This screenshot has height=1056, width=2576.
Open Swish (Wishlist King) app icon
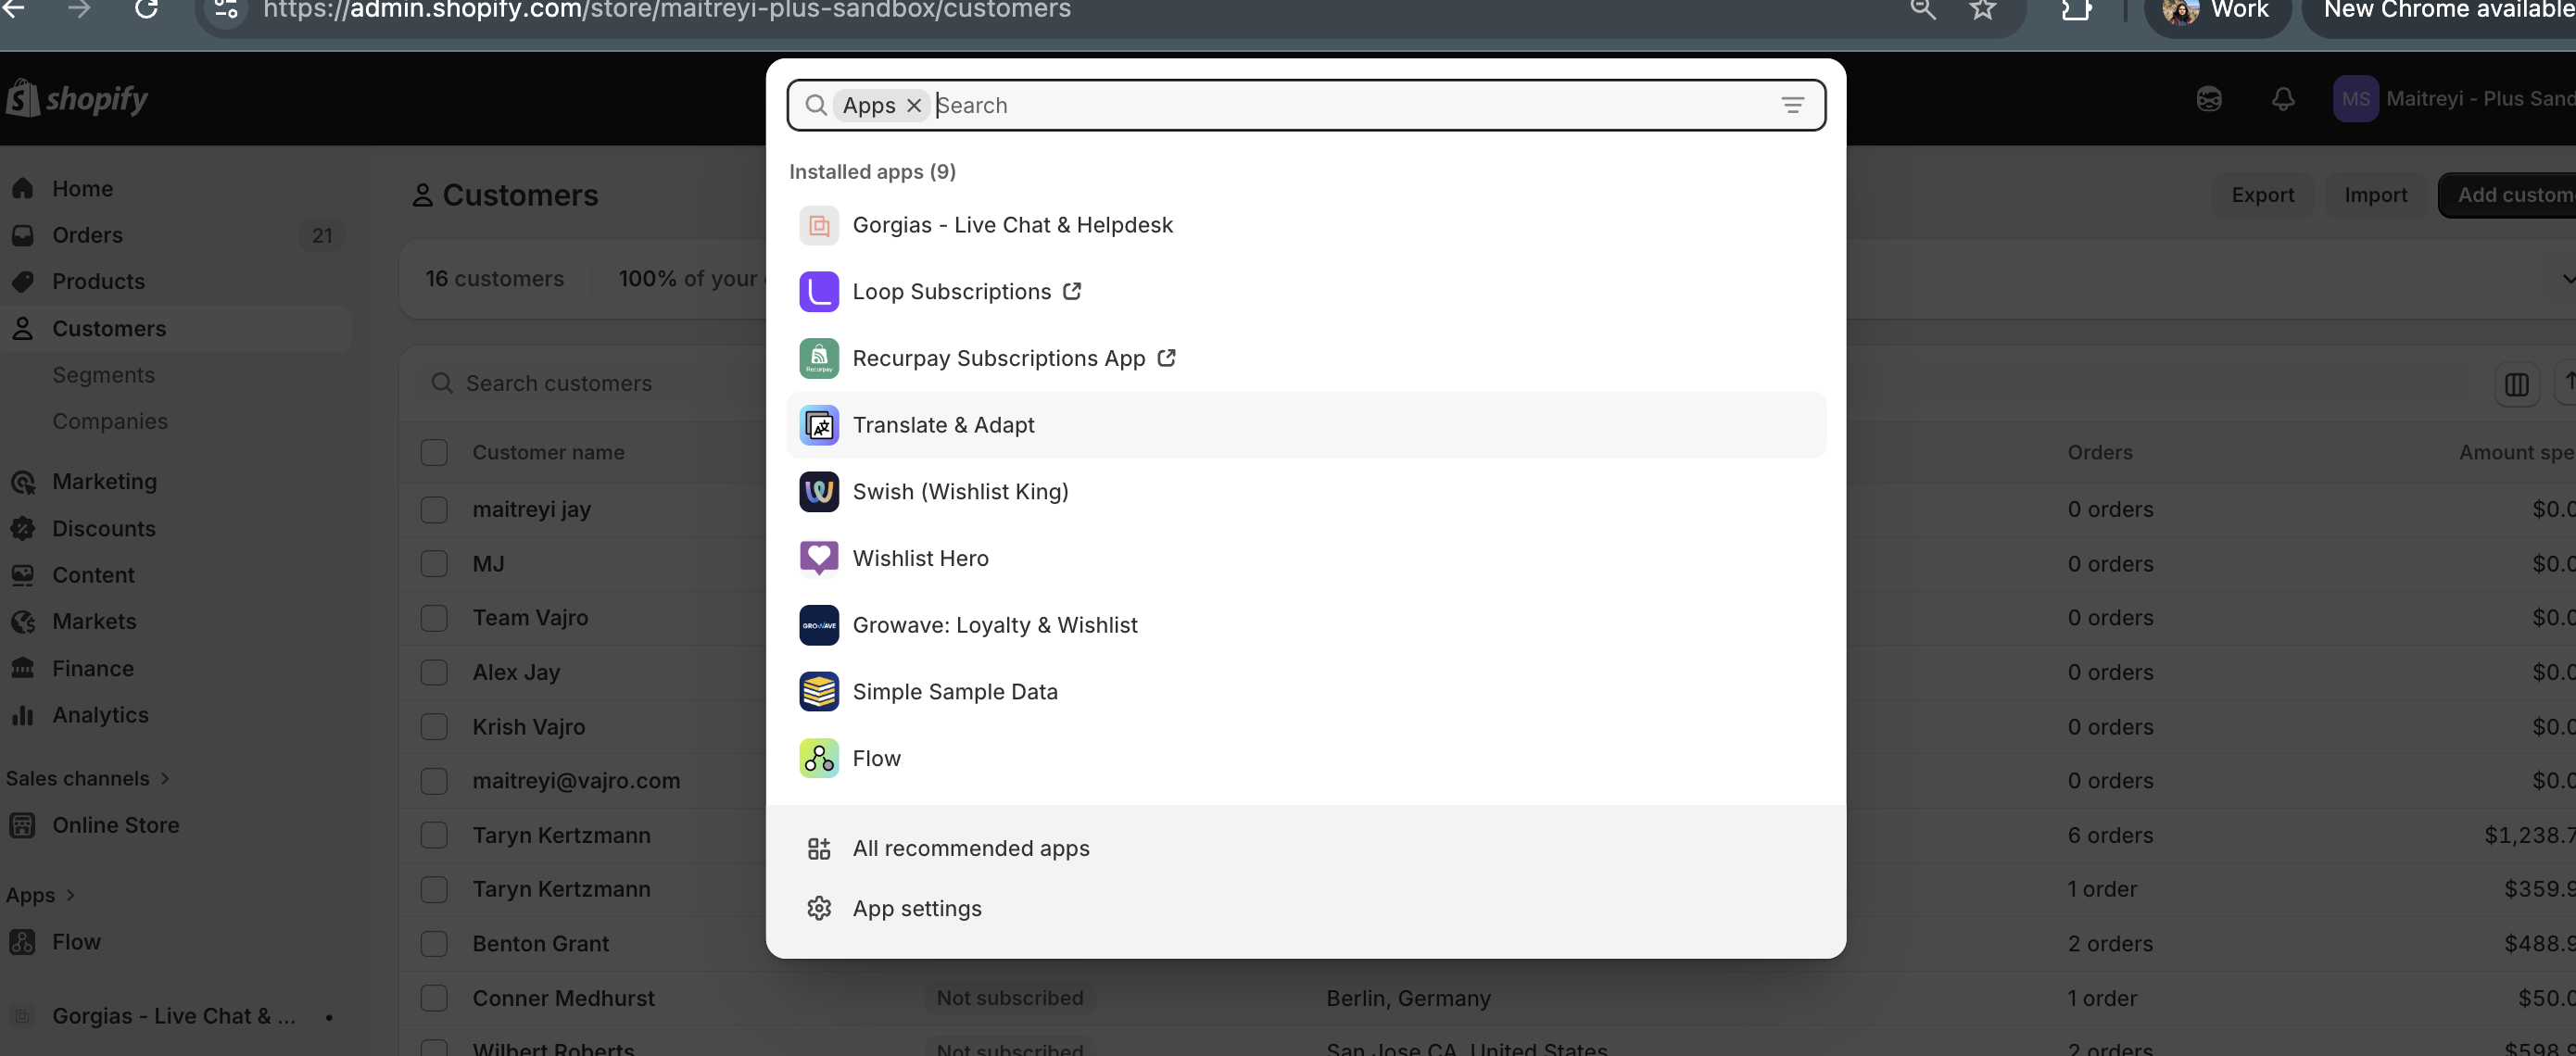(818, 492)
